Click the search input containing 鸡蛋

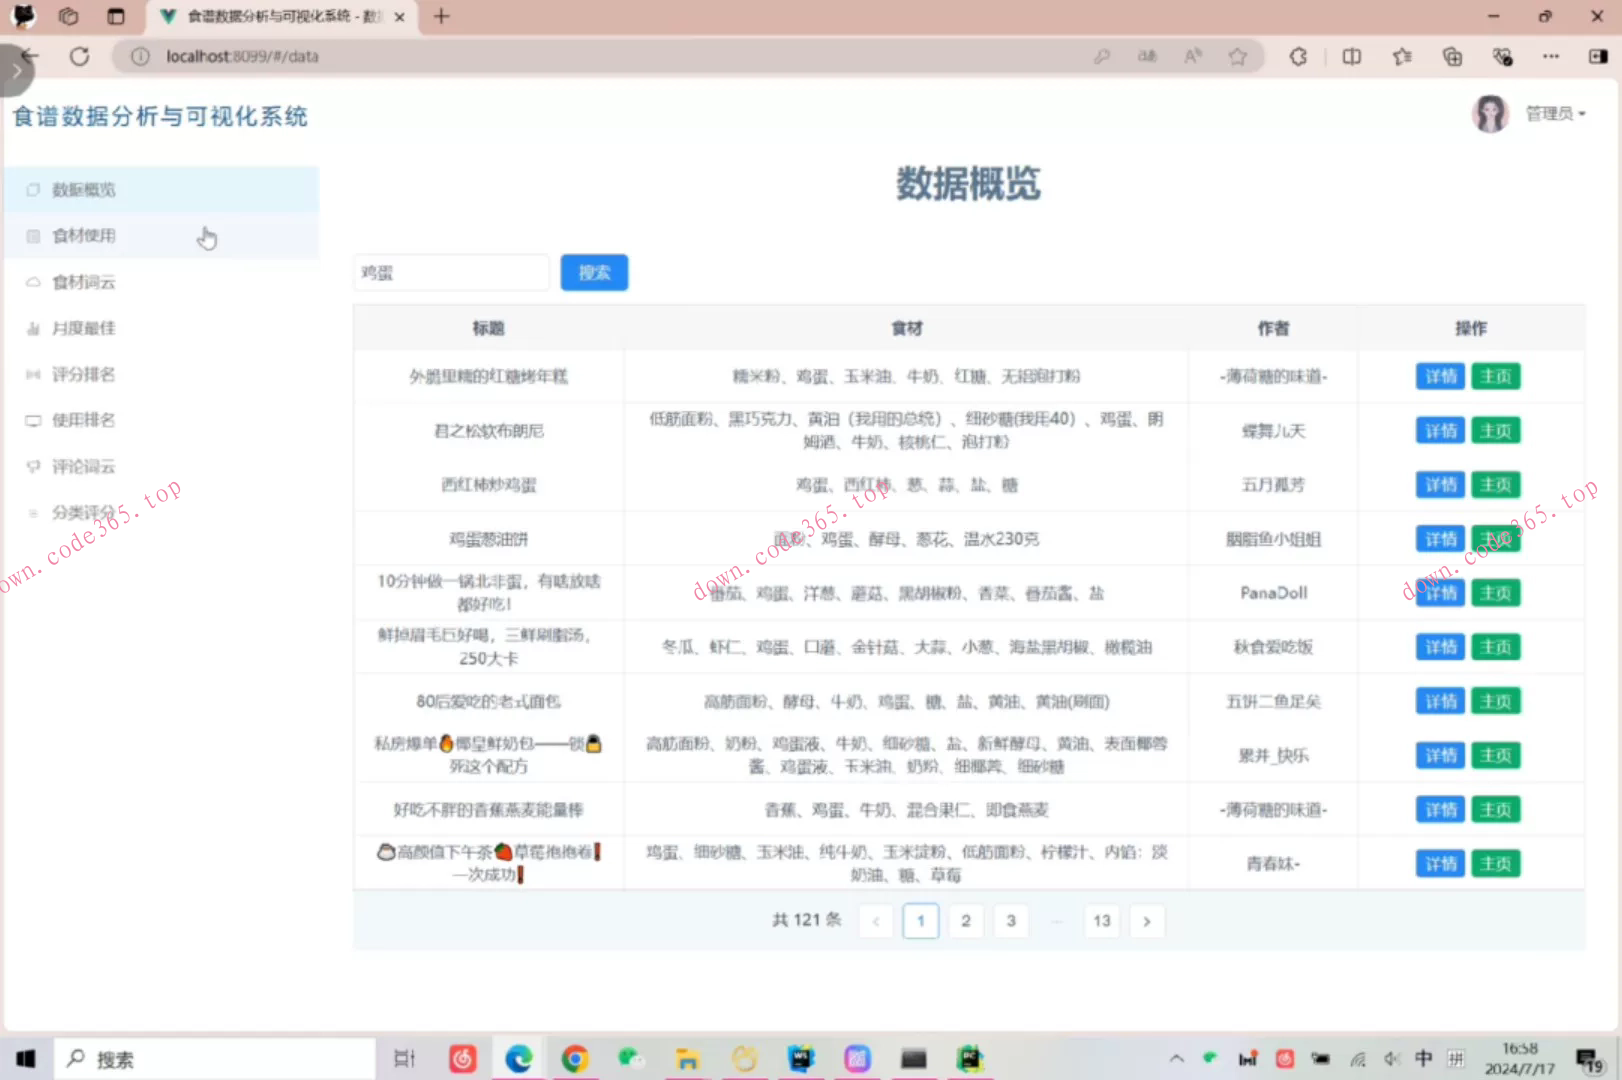(450, 272)
